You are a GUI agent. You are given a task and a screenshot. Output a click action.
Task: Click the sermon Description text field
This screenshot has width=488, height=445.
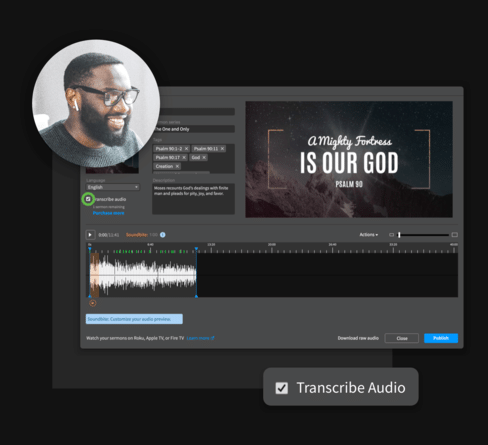coord(193,199)
